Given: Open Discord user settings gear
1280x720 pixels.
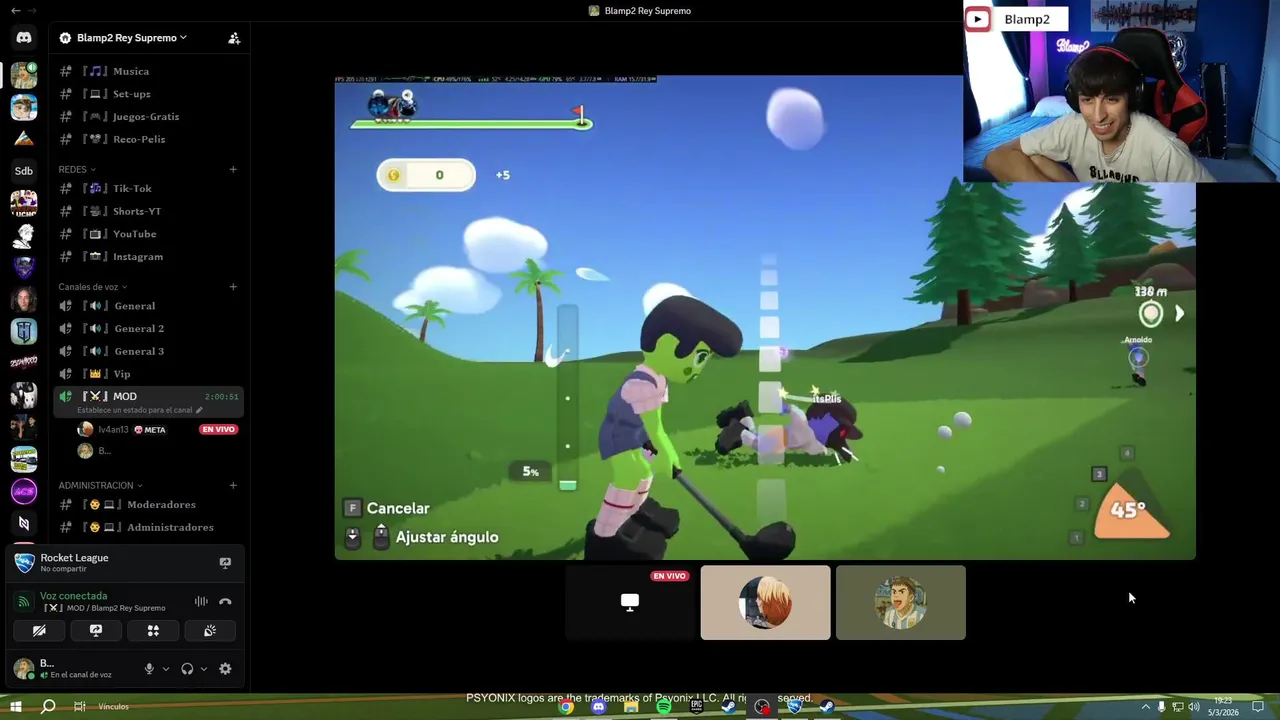Looking at the screenshot, I should pyautogui.click(x=225, y=669).
